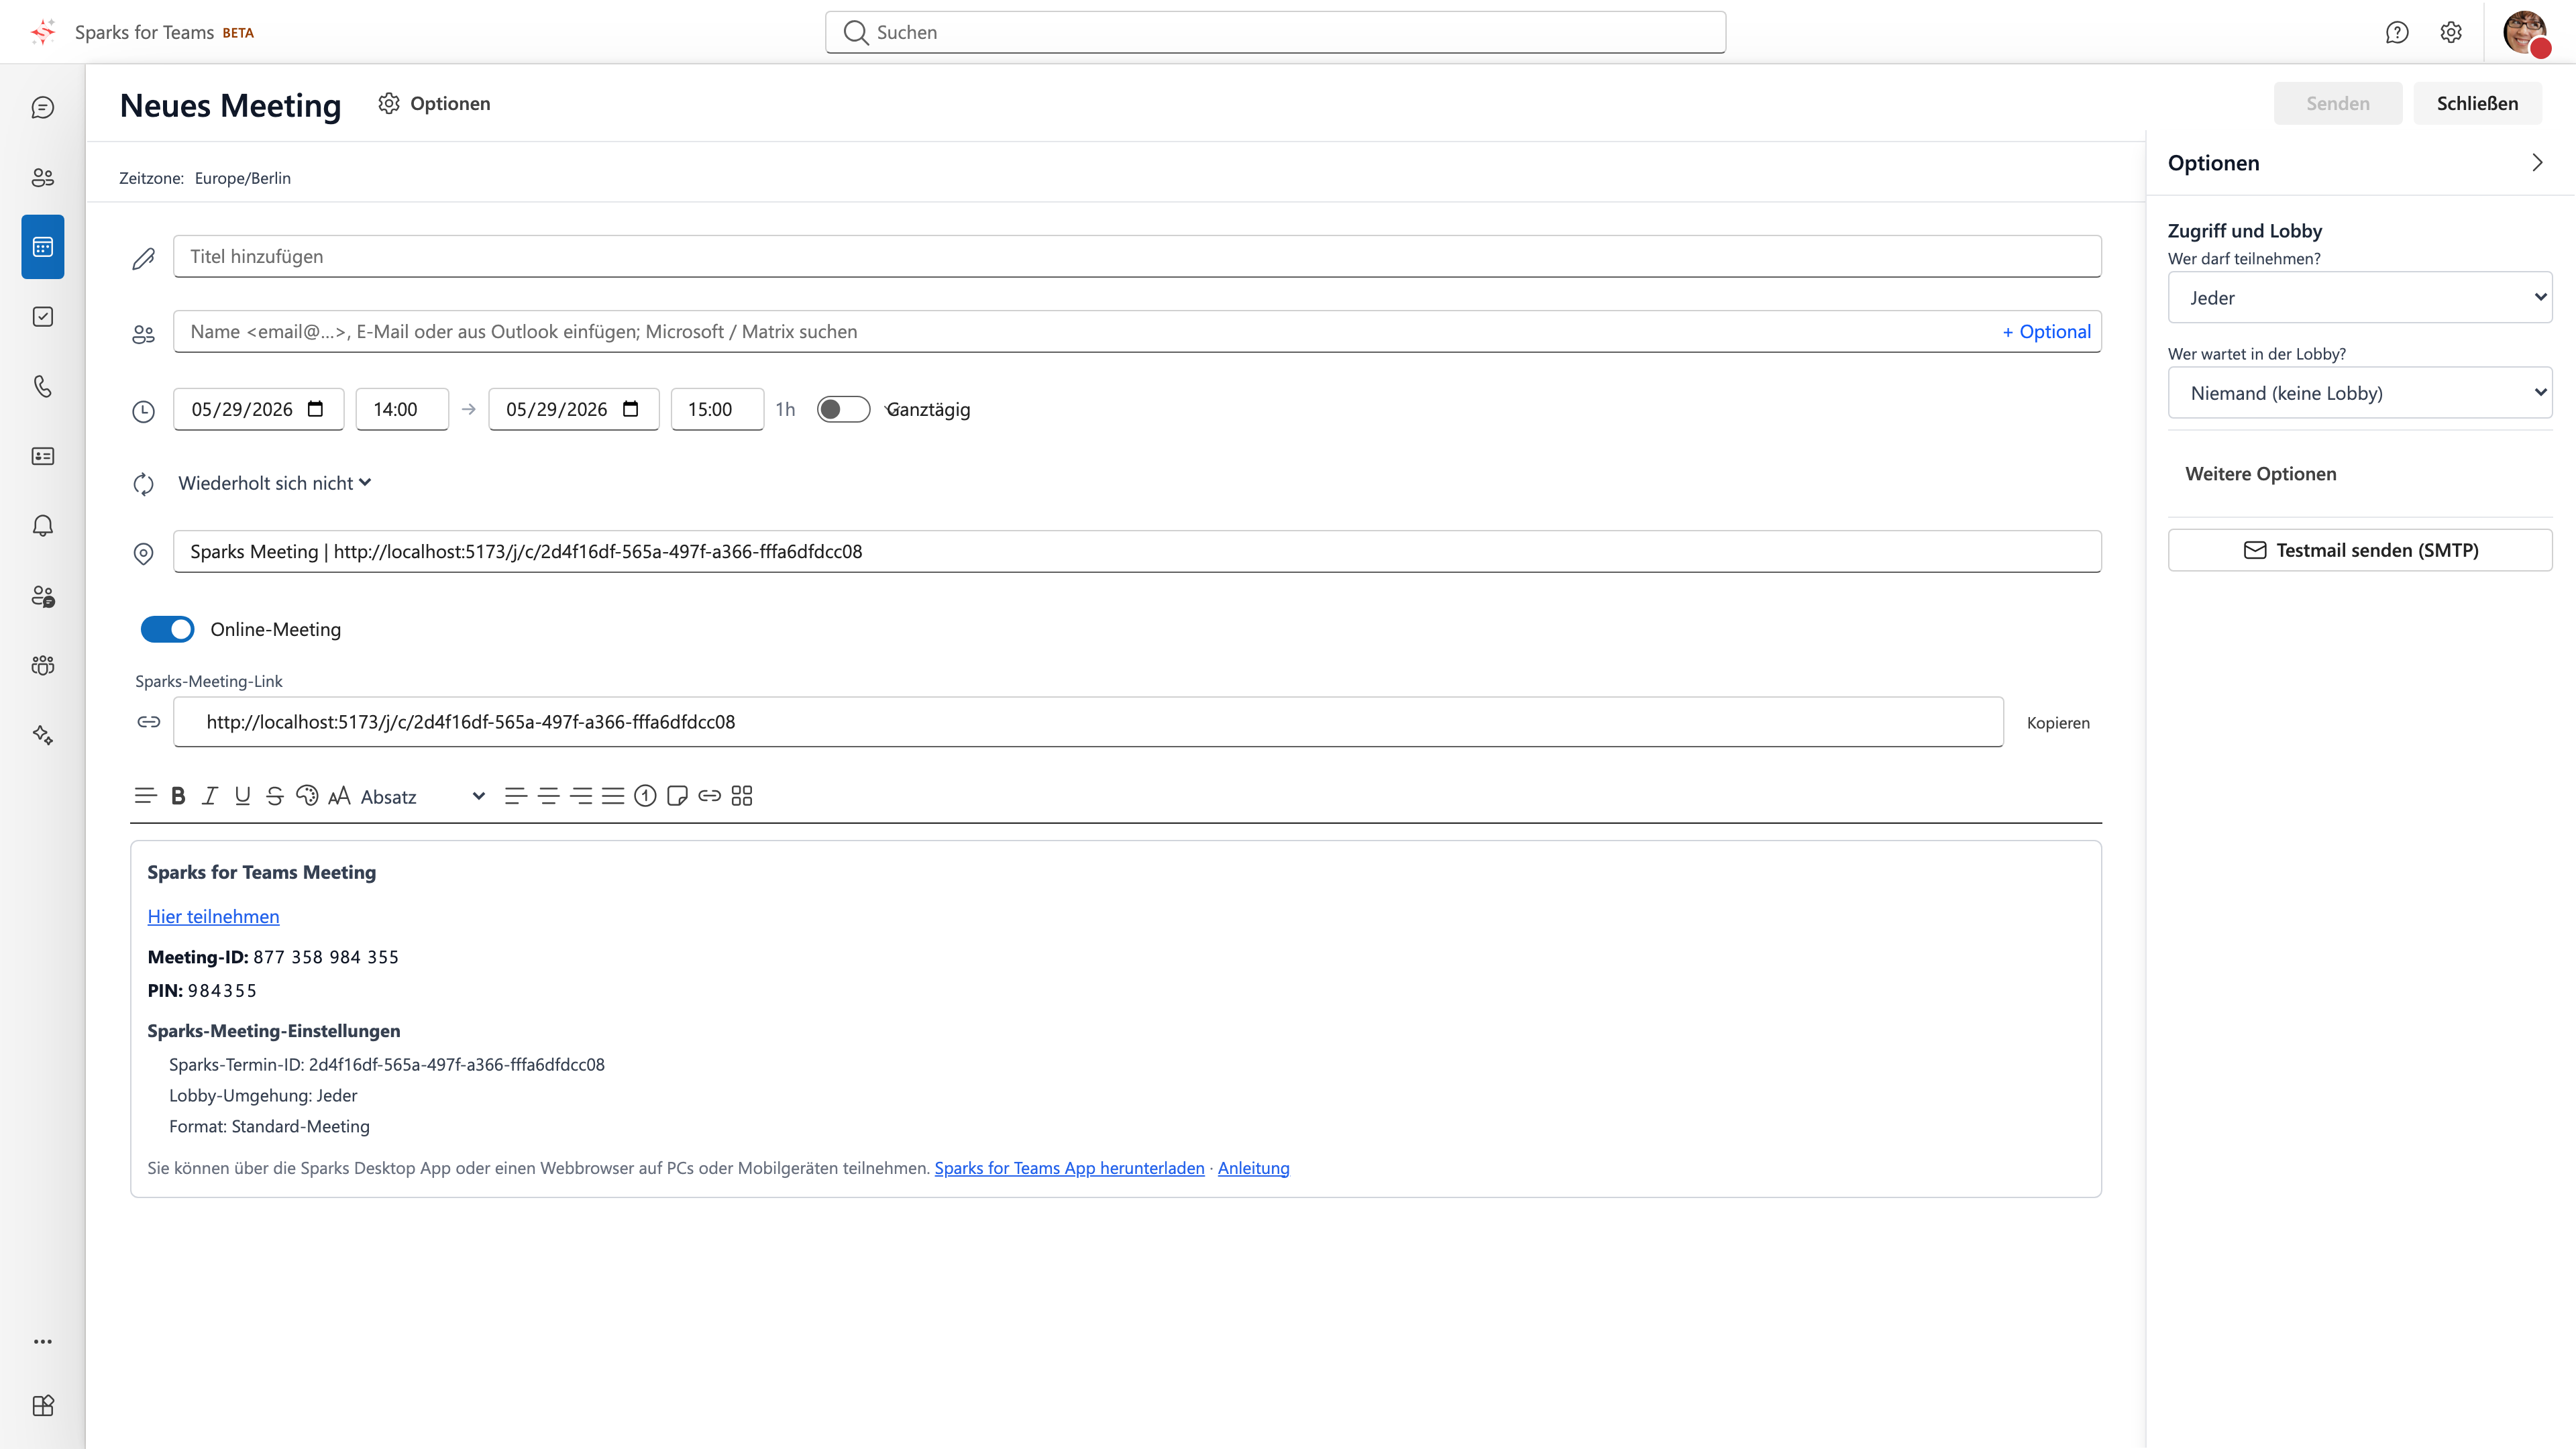The height and width of the screenshot is (1449, 2576).
Task: Open Optionen next to Neues Meeting
Action: [434, 103]
